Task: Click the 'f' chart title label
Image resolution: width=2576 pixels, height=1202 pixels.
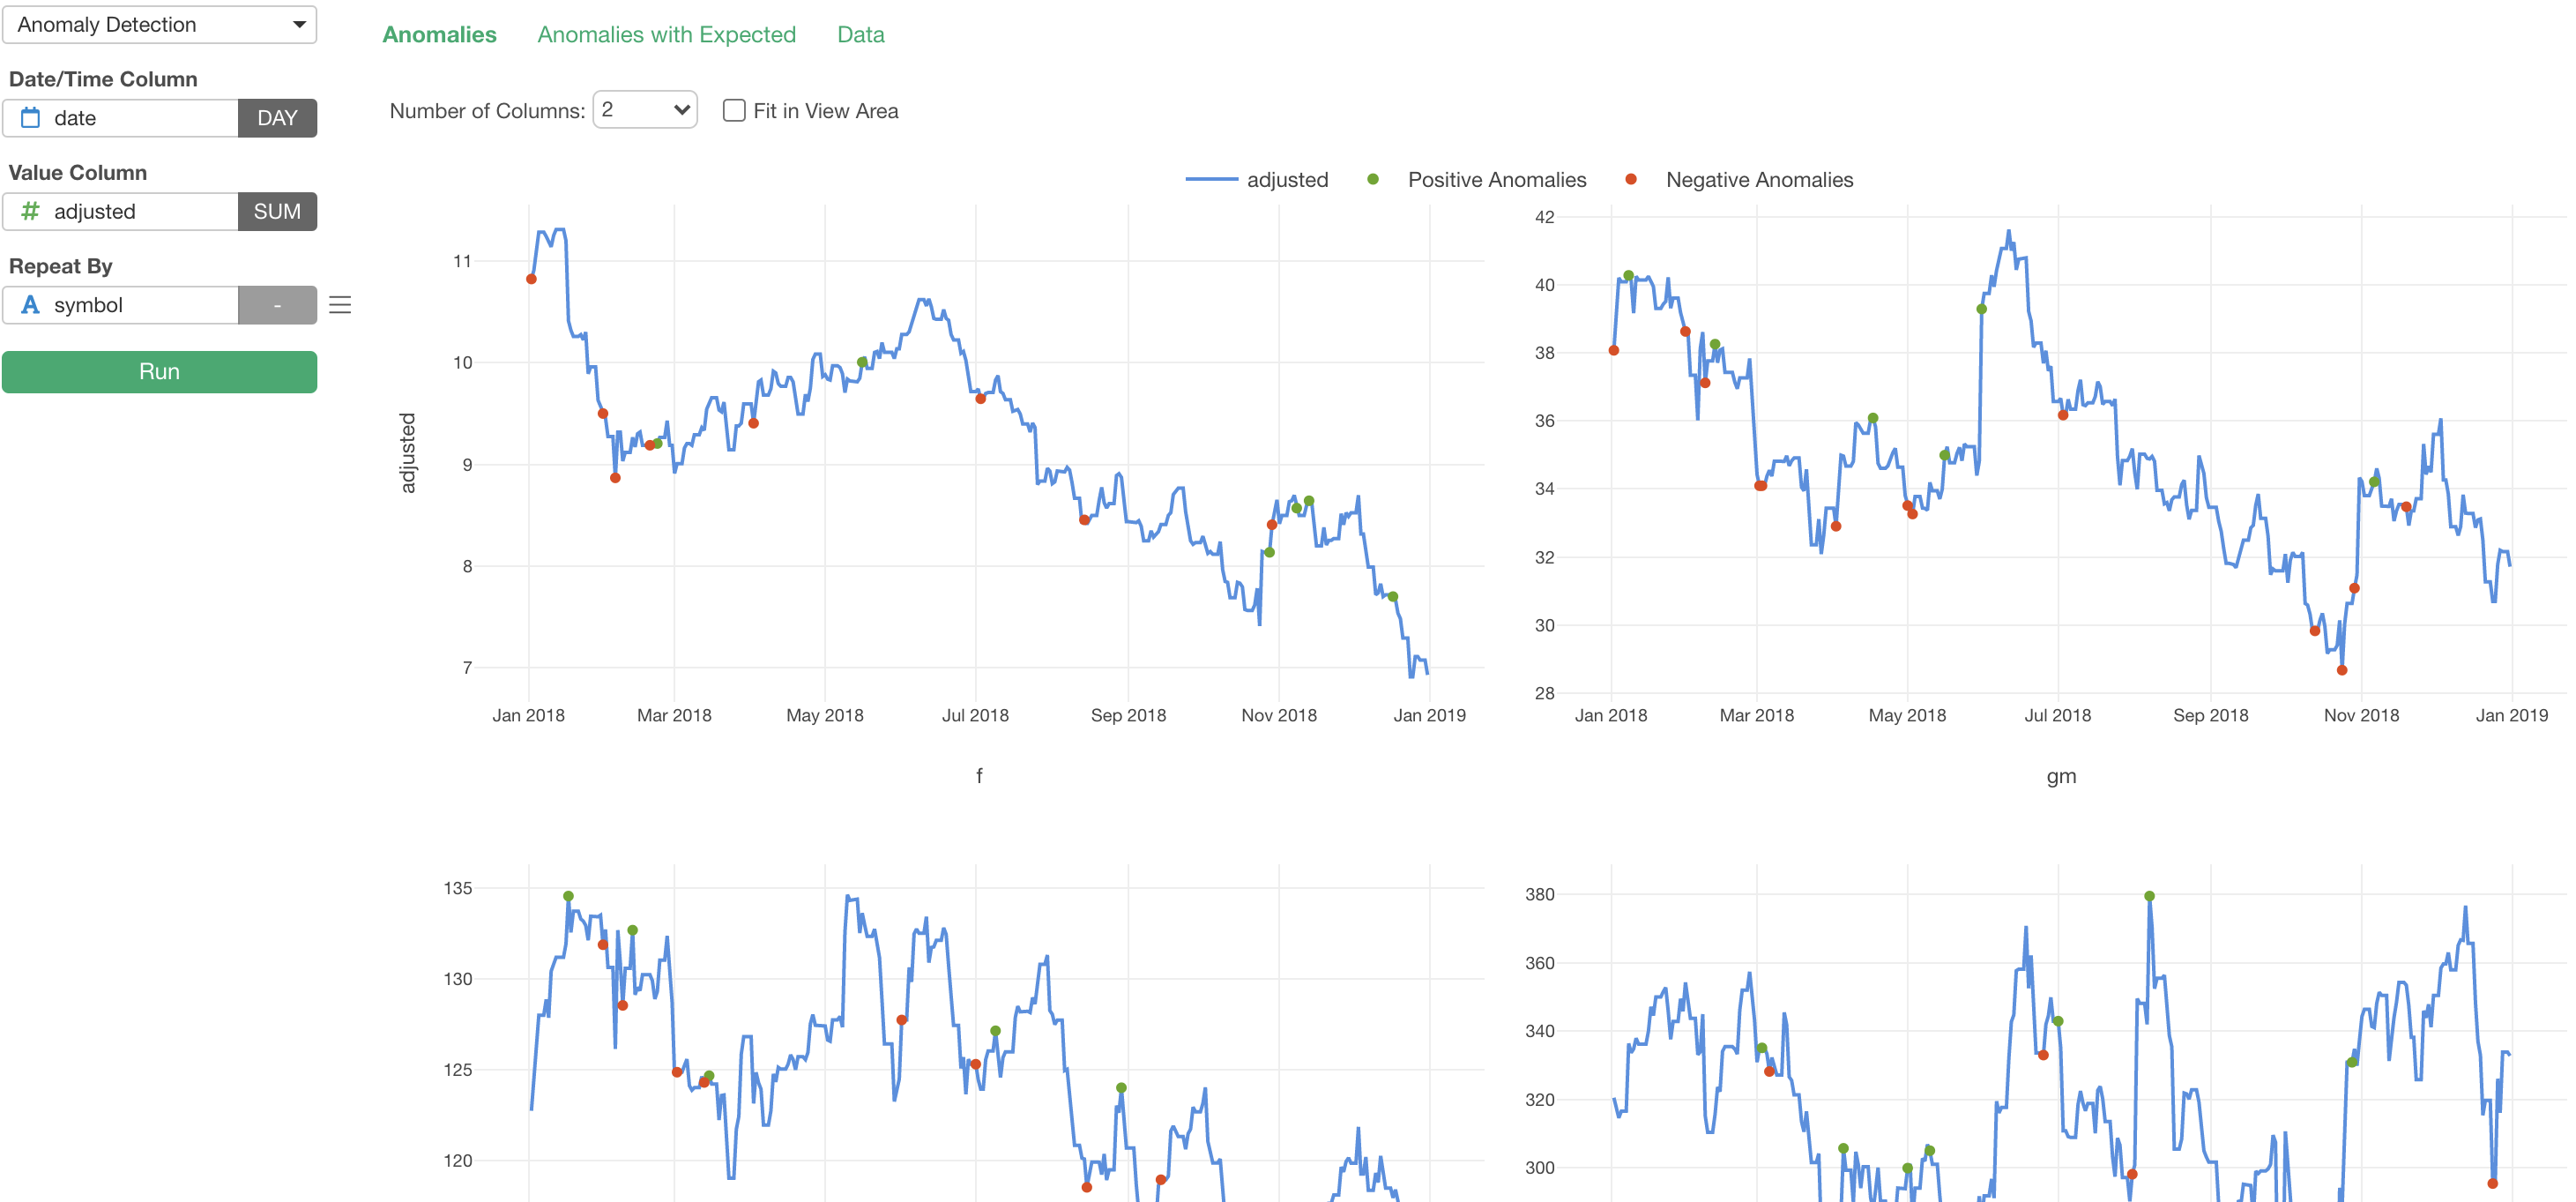Action: coord(979,776)
